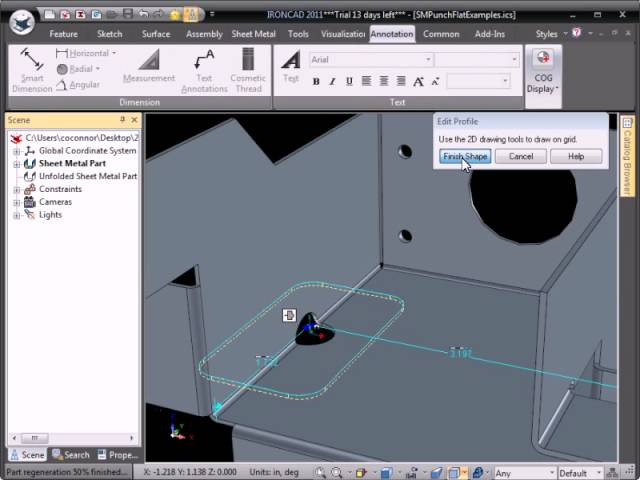
Task: Click the align left text icon
Action: [366, 81]
